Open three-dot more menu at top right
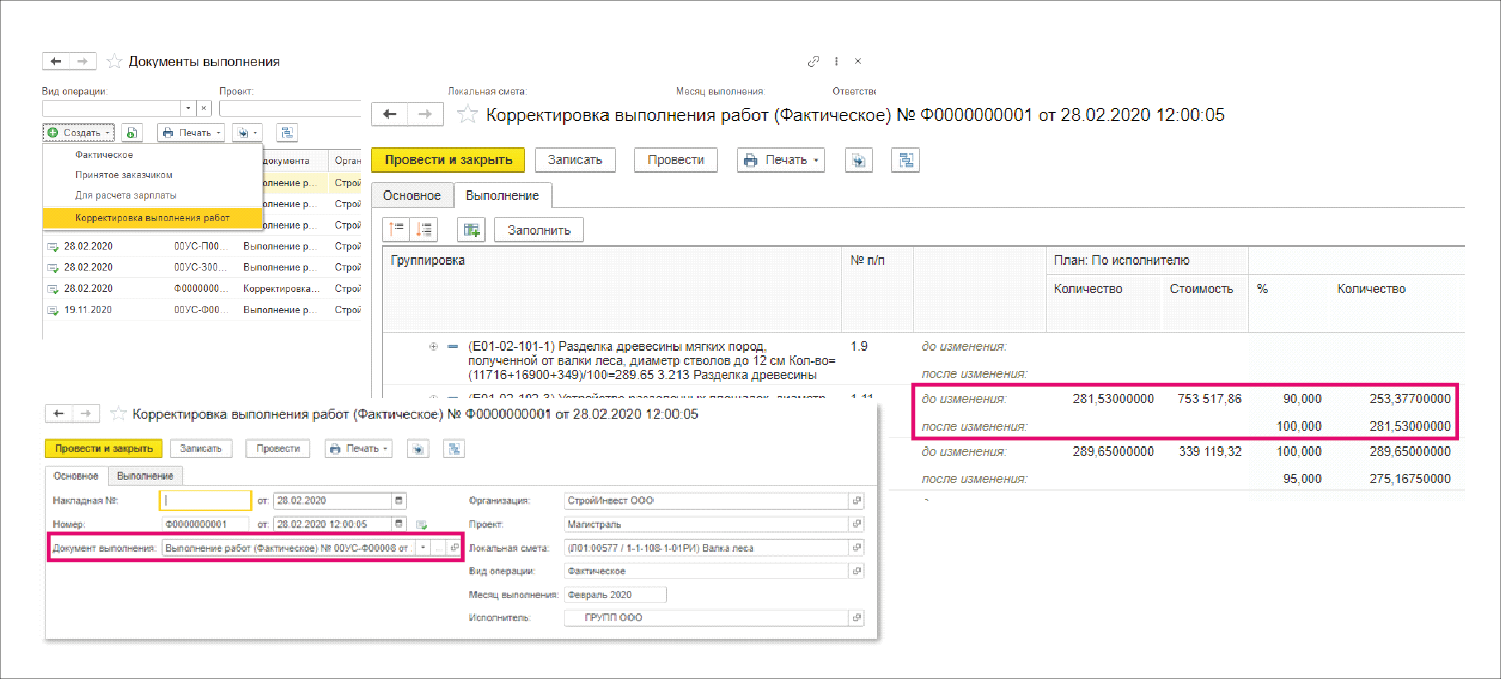Screen dimensions: 1501x679 coord(836,61)
